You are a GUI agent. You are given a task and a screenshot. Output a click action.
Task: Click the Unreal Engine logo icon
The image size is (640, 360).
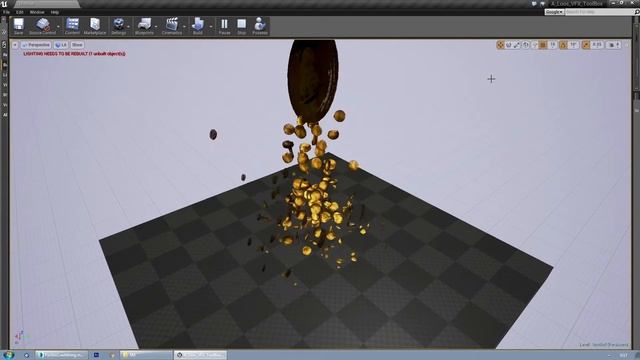[4, 4]
